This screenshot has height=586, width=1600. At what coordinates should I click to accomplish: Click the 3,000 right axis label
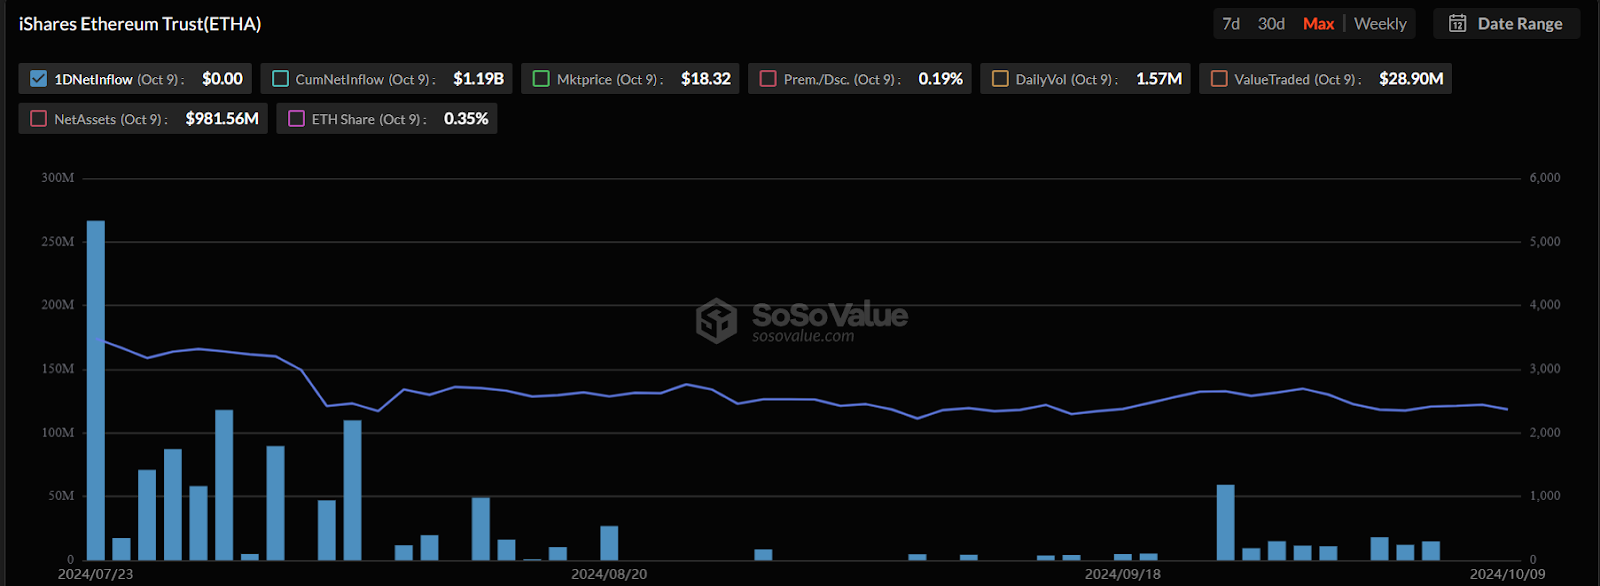click(1545, 369)
